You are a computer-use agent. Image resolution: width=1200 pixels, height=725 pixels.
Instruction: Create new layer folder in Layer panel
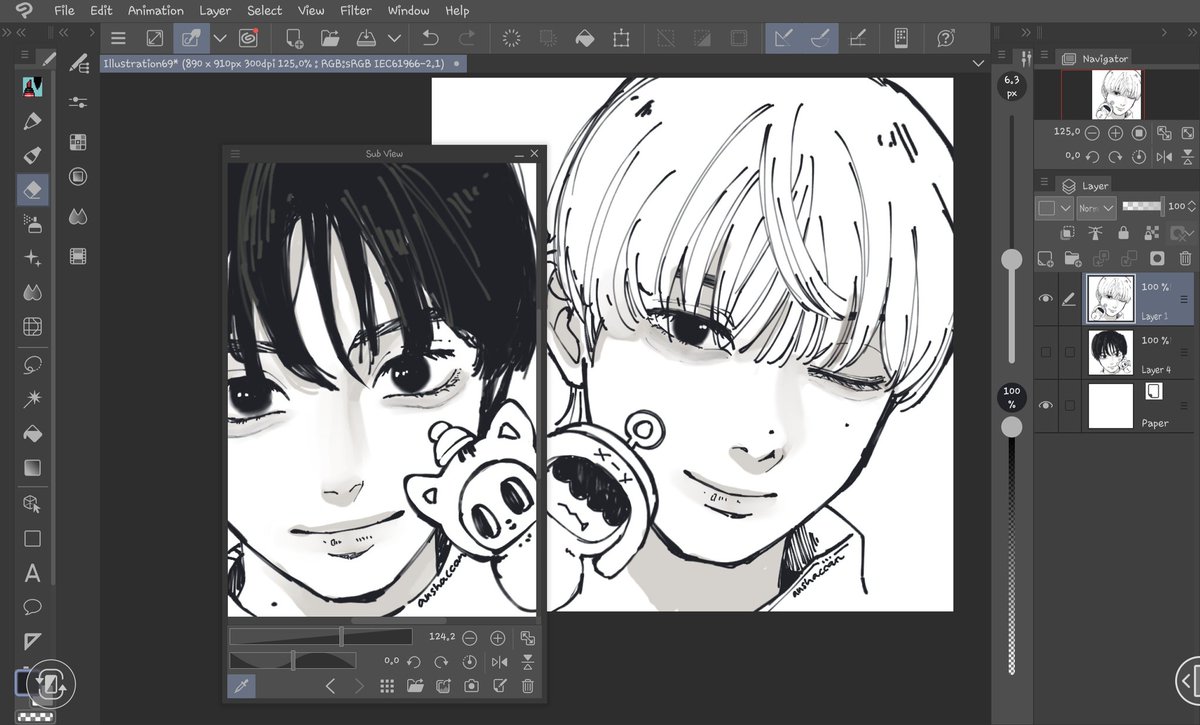pos(1073,258)
